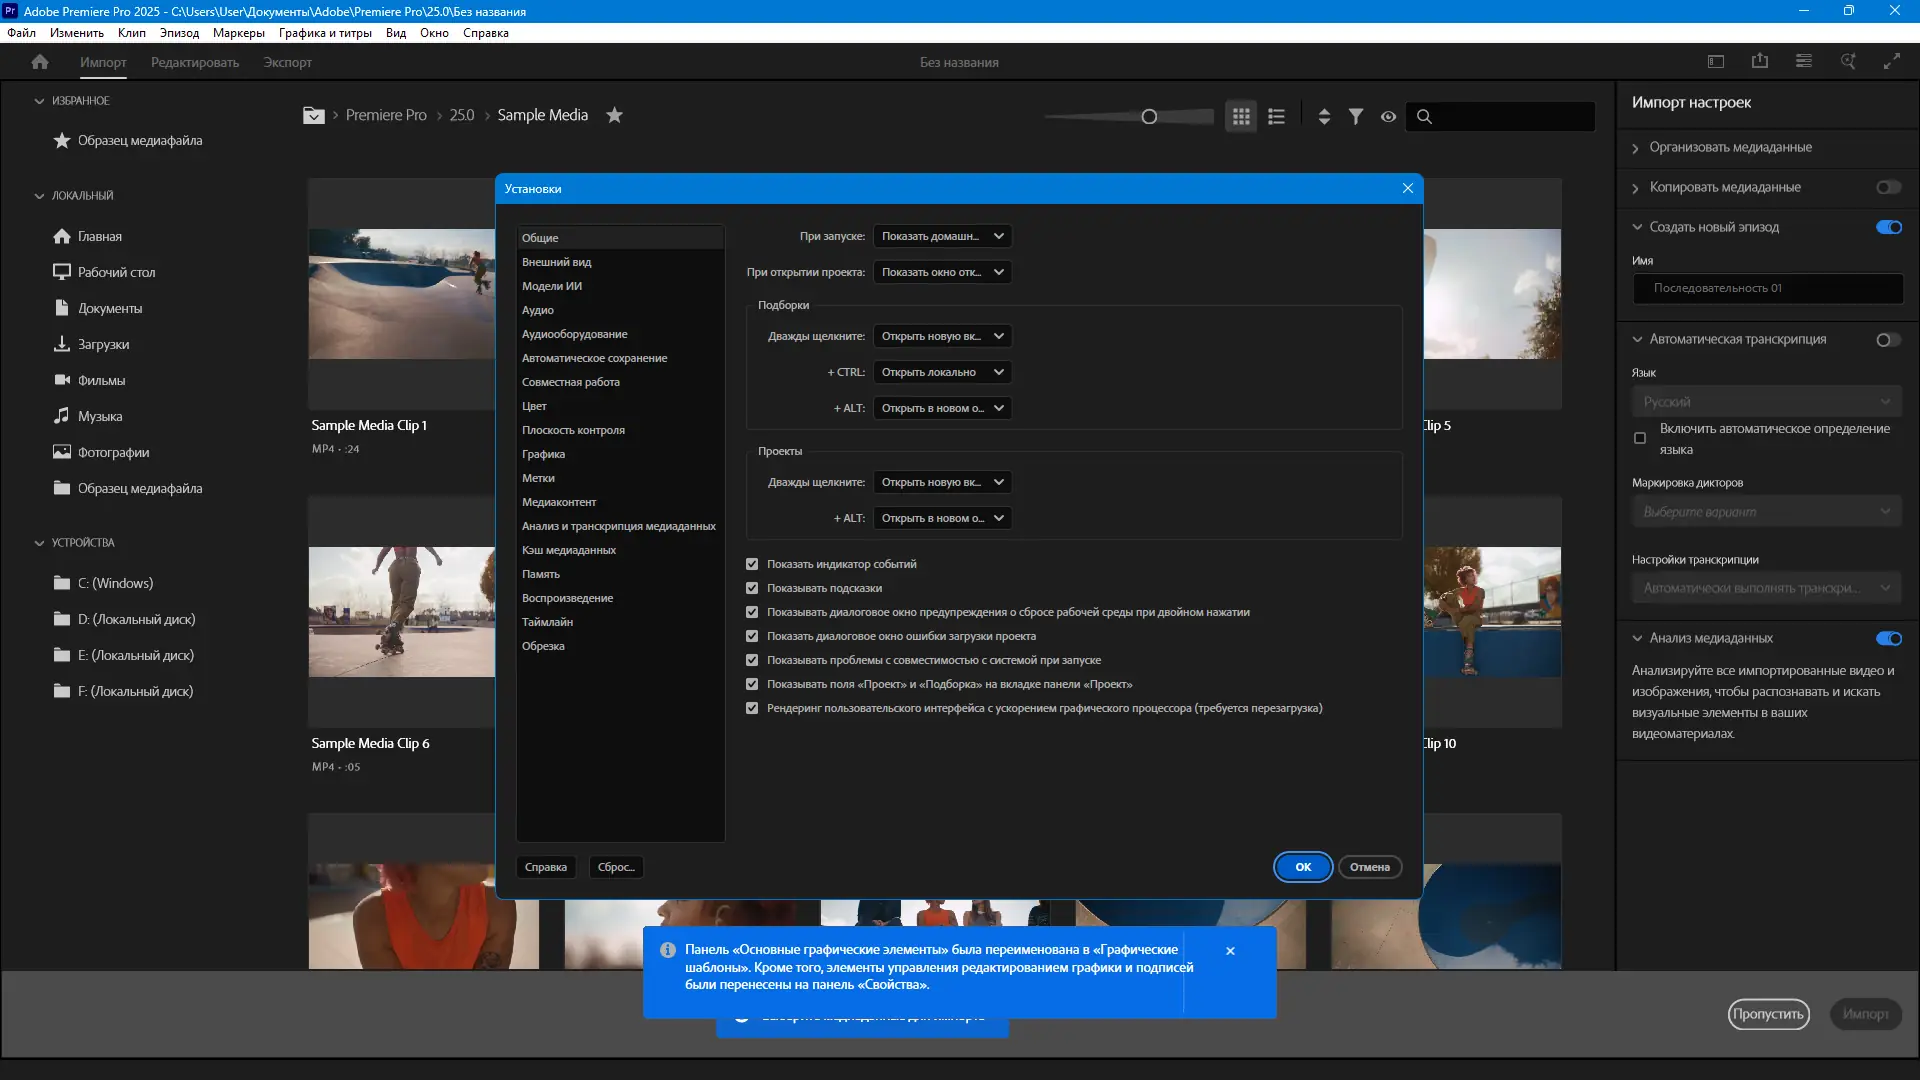Image resolution: width=1920 pixels, height=1080 pixels.
Task: Click the Сброс... button
Action: [x=616, y=867]
